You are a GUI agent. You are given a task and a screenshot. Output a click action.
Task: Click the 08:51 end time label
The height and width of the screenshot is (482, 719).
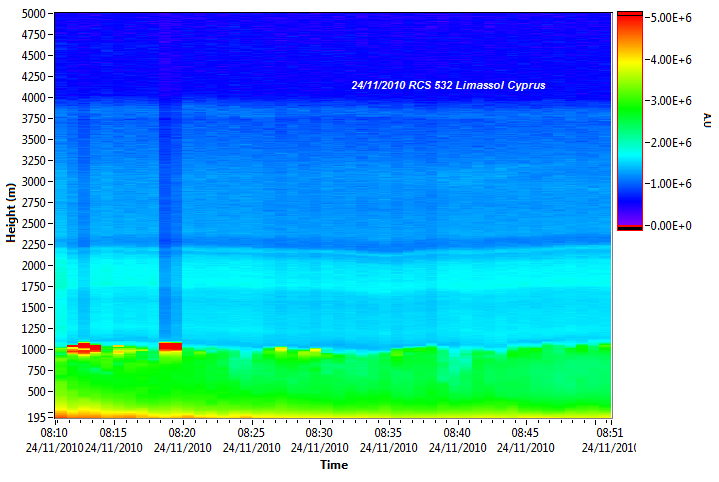609,433
